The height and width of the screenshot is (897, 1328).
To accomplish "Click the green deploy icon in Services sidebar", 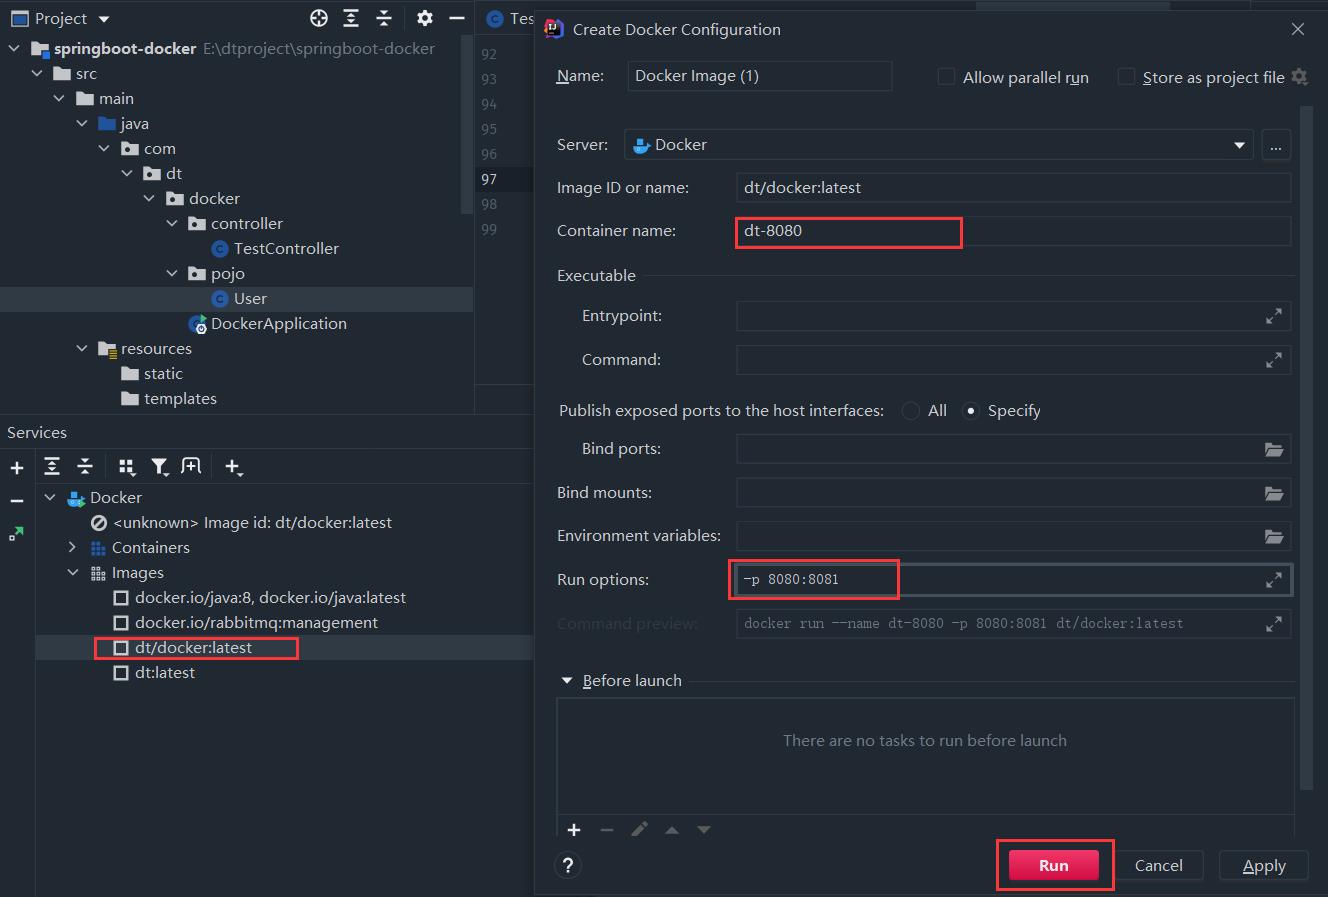I will (x=17, y=534).
